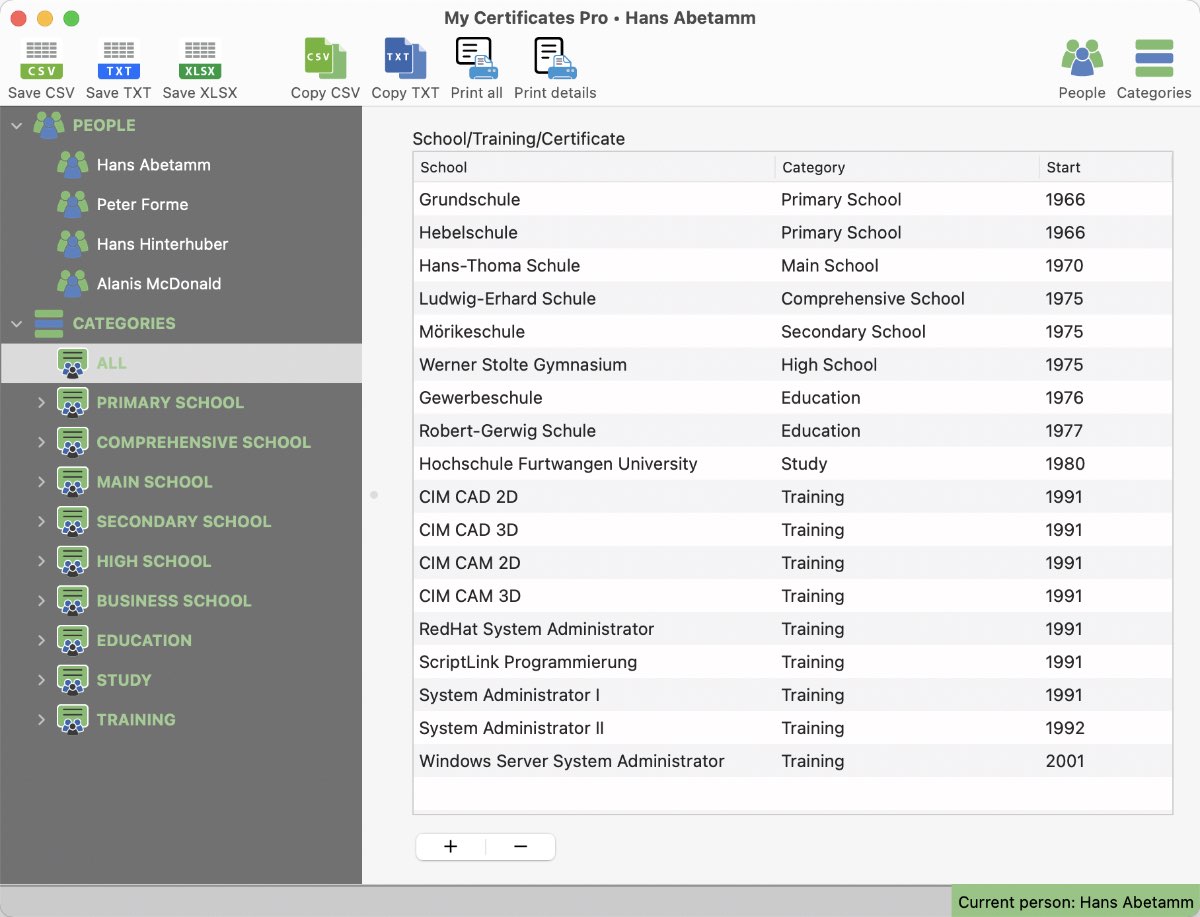Click the icon beside HIGH SCHOOL
Viewport: 1200px width, 917px height.
[x=72, y=561]
